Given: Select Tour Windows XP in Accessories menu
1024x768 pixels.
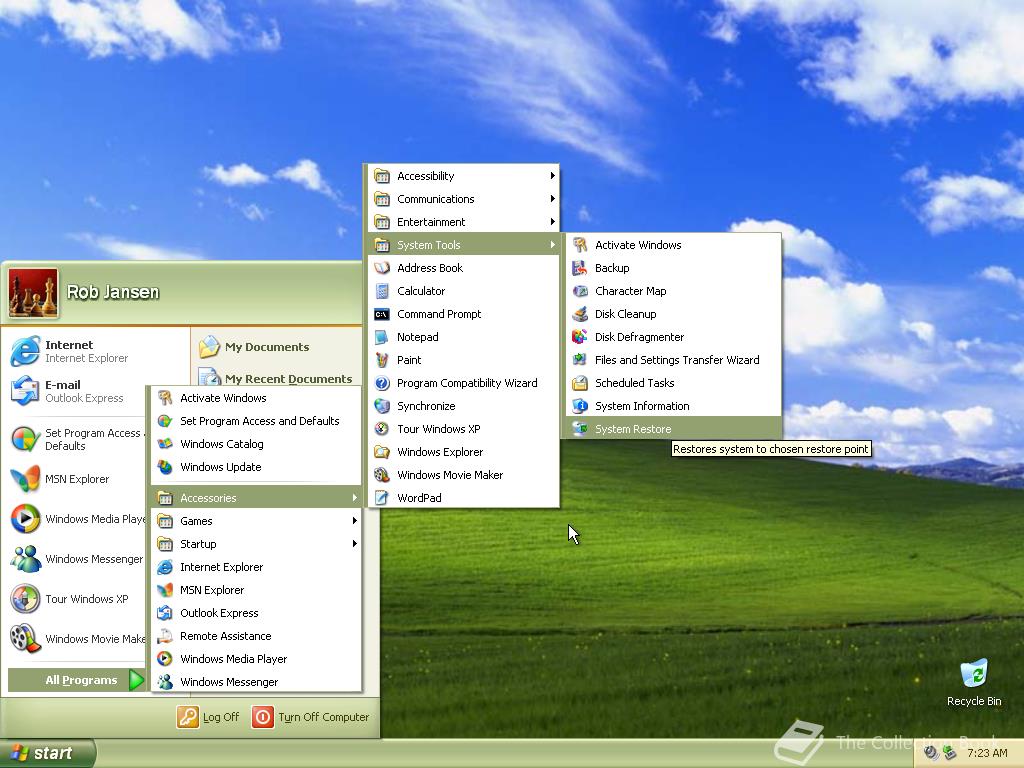Looking at the screenshot, I should [462, 429].
